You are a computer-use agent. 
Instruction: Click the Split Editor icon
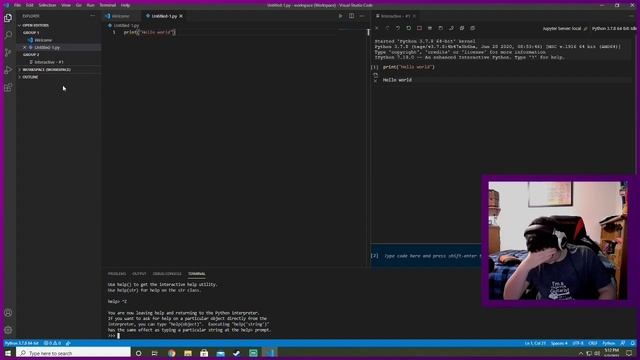coord(351,16)
